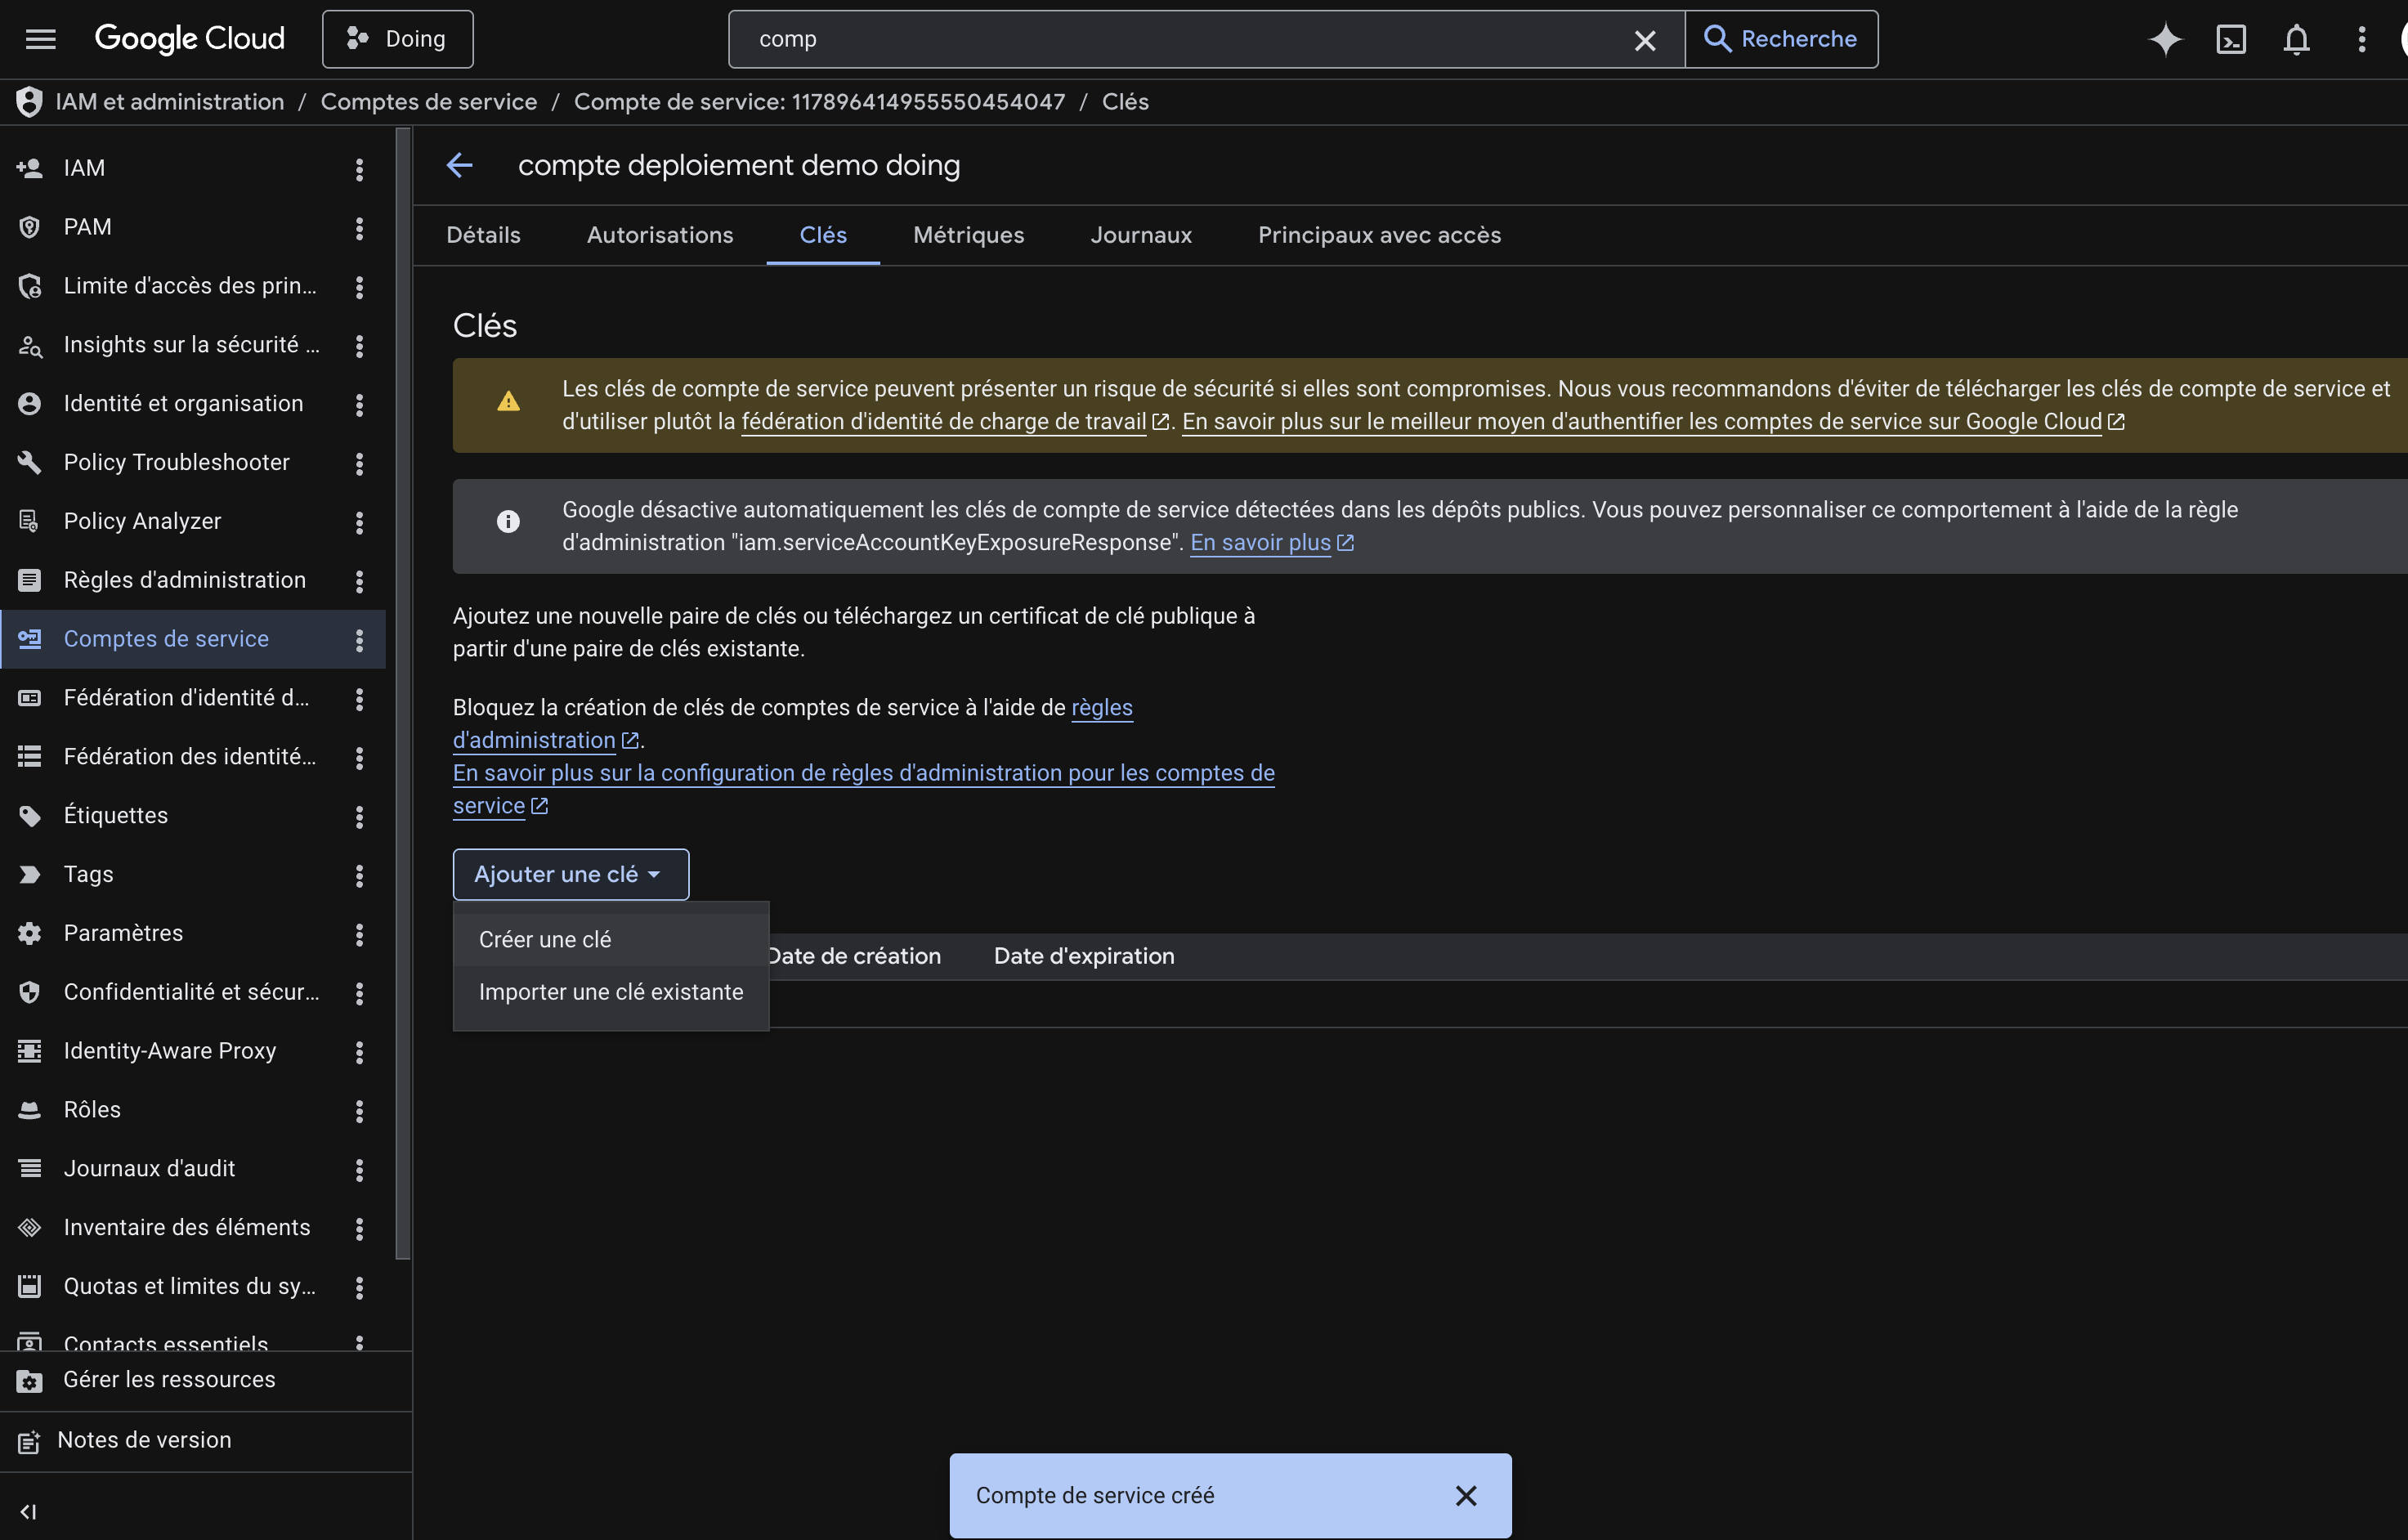The image size is (2408, 1540).
Task: Click the IAM et administration breadcrumb
Action: (x=169, y=102)
